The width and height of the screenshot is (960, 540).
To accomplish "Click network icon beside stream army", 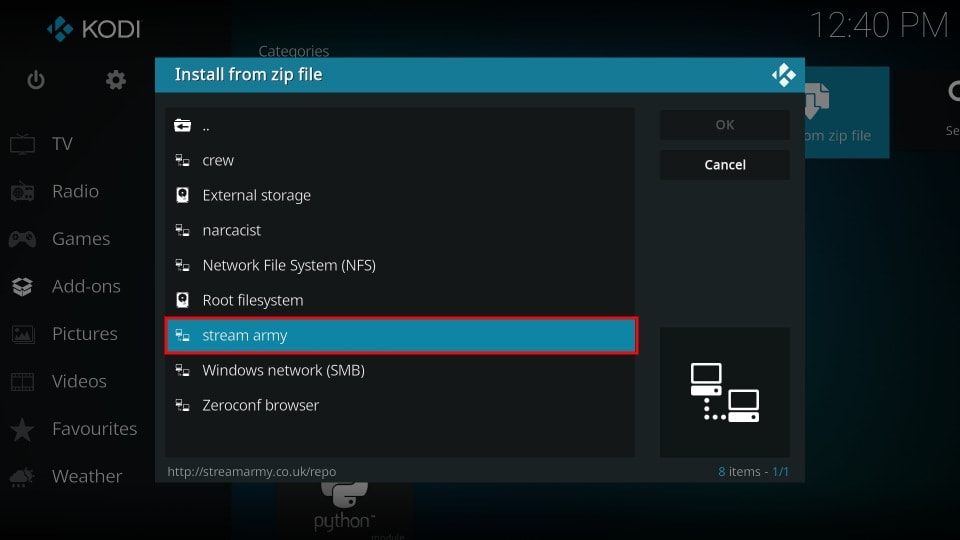I will click(182, 335).
